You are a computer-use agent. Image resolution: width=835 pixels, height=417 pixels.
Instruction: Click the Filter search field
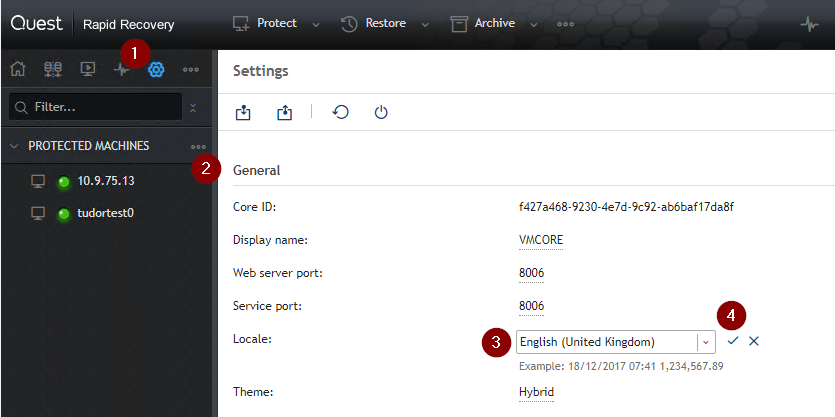click(96, 108)
